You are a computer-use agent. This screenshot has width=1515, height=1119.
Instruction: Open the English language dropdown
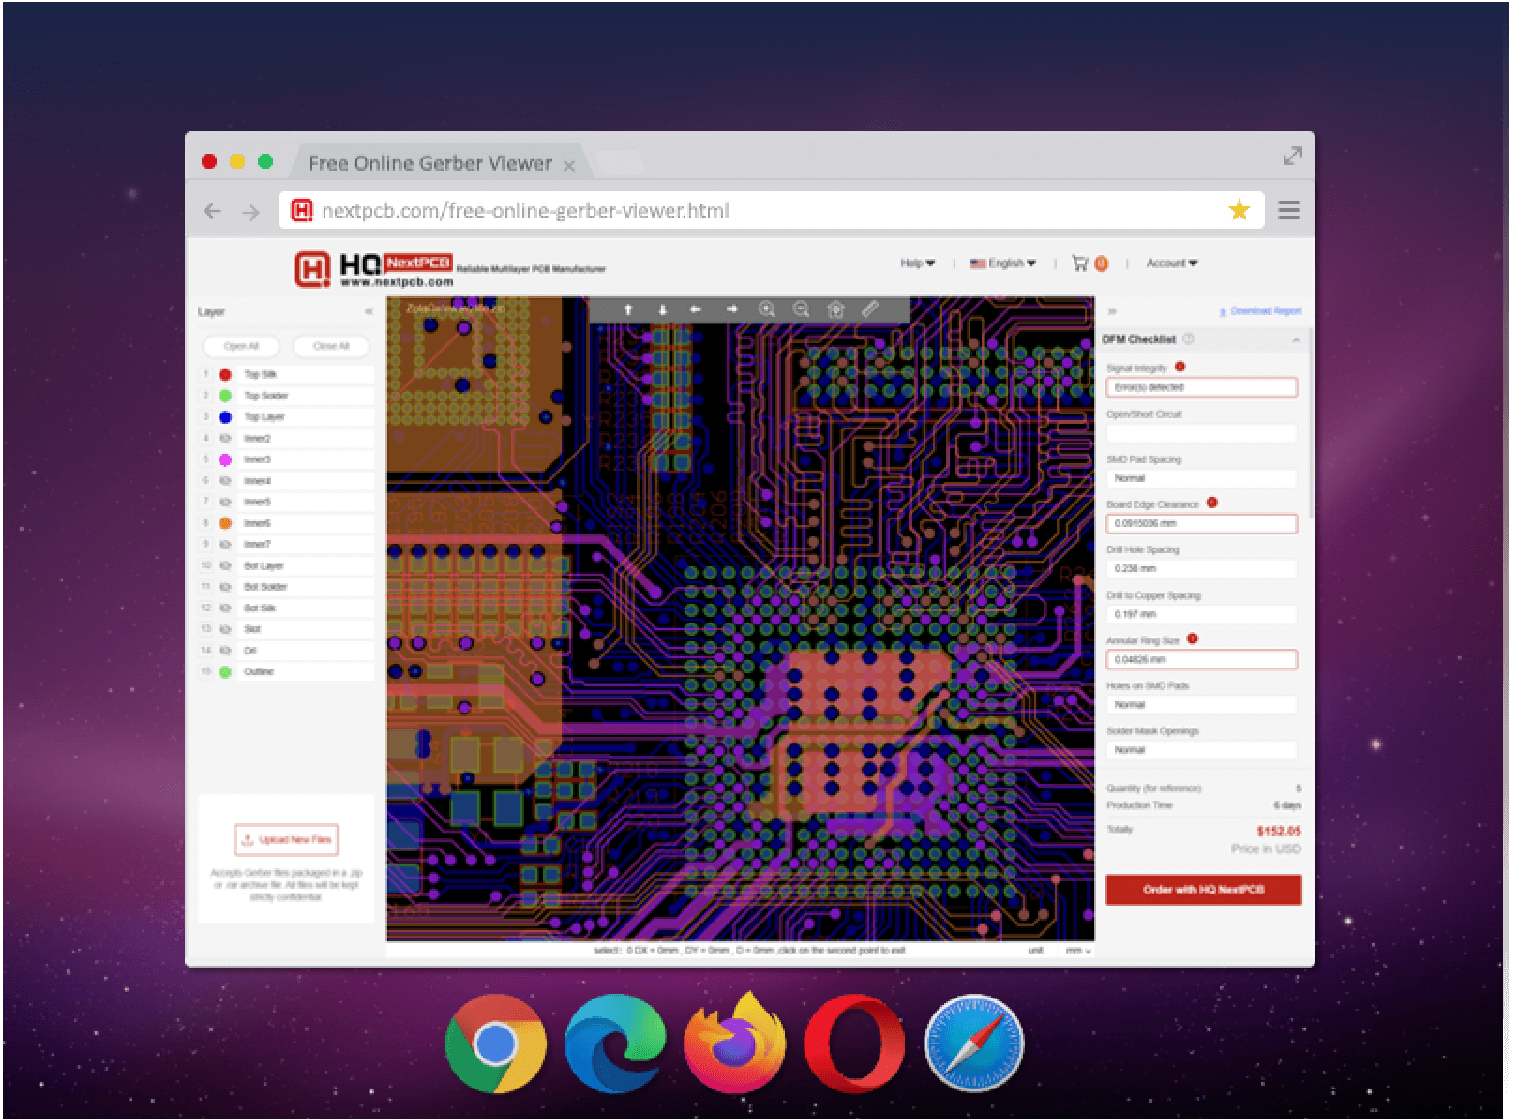click(1003, 263)
